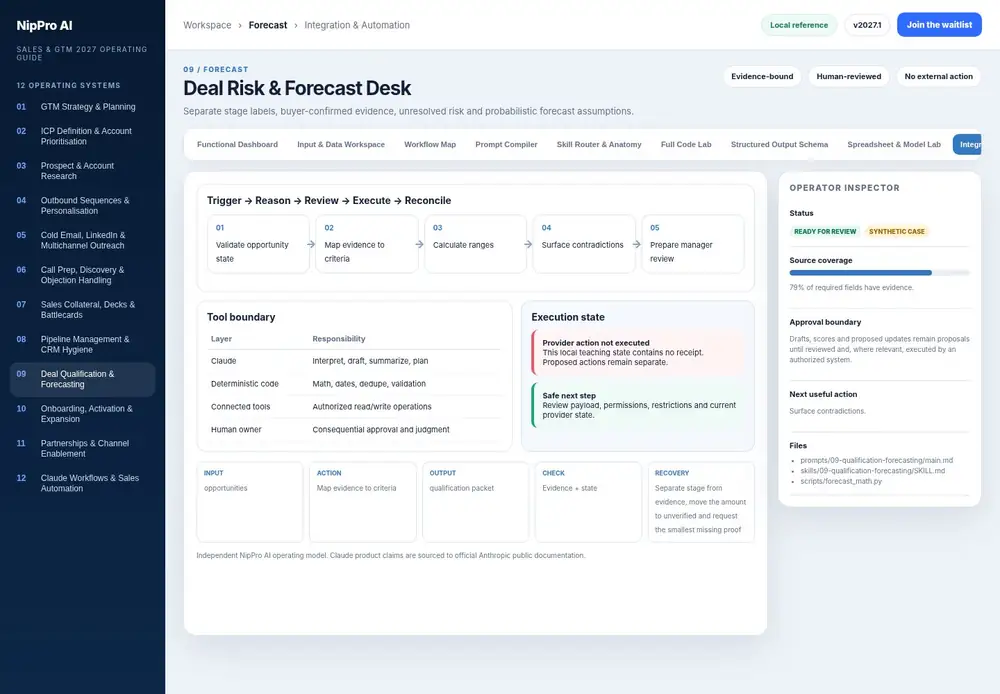Switch to Prompt Compiler tab
This screenshot has width=1000, height=694.
506,145
